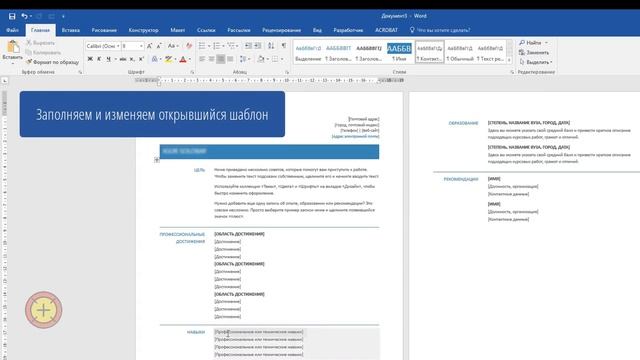Apply the Обычный style from gallery
The image size is (640, 360).
(460, 52)
